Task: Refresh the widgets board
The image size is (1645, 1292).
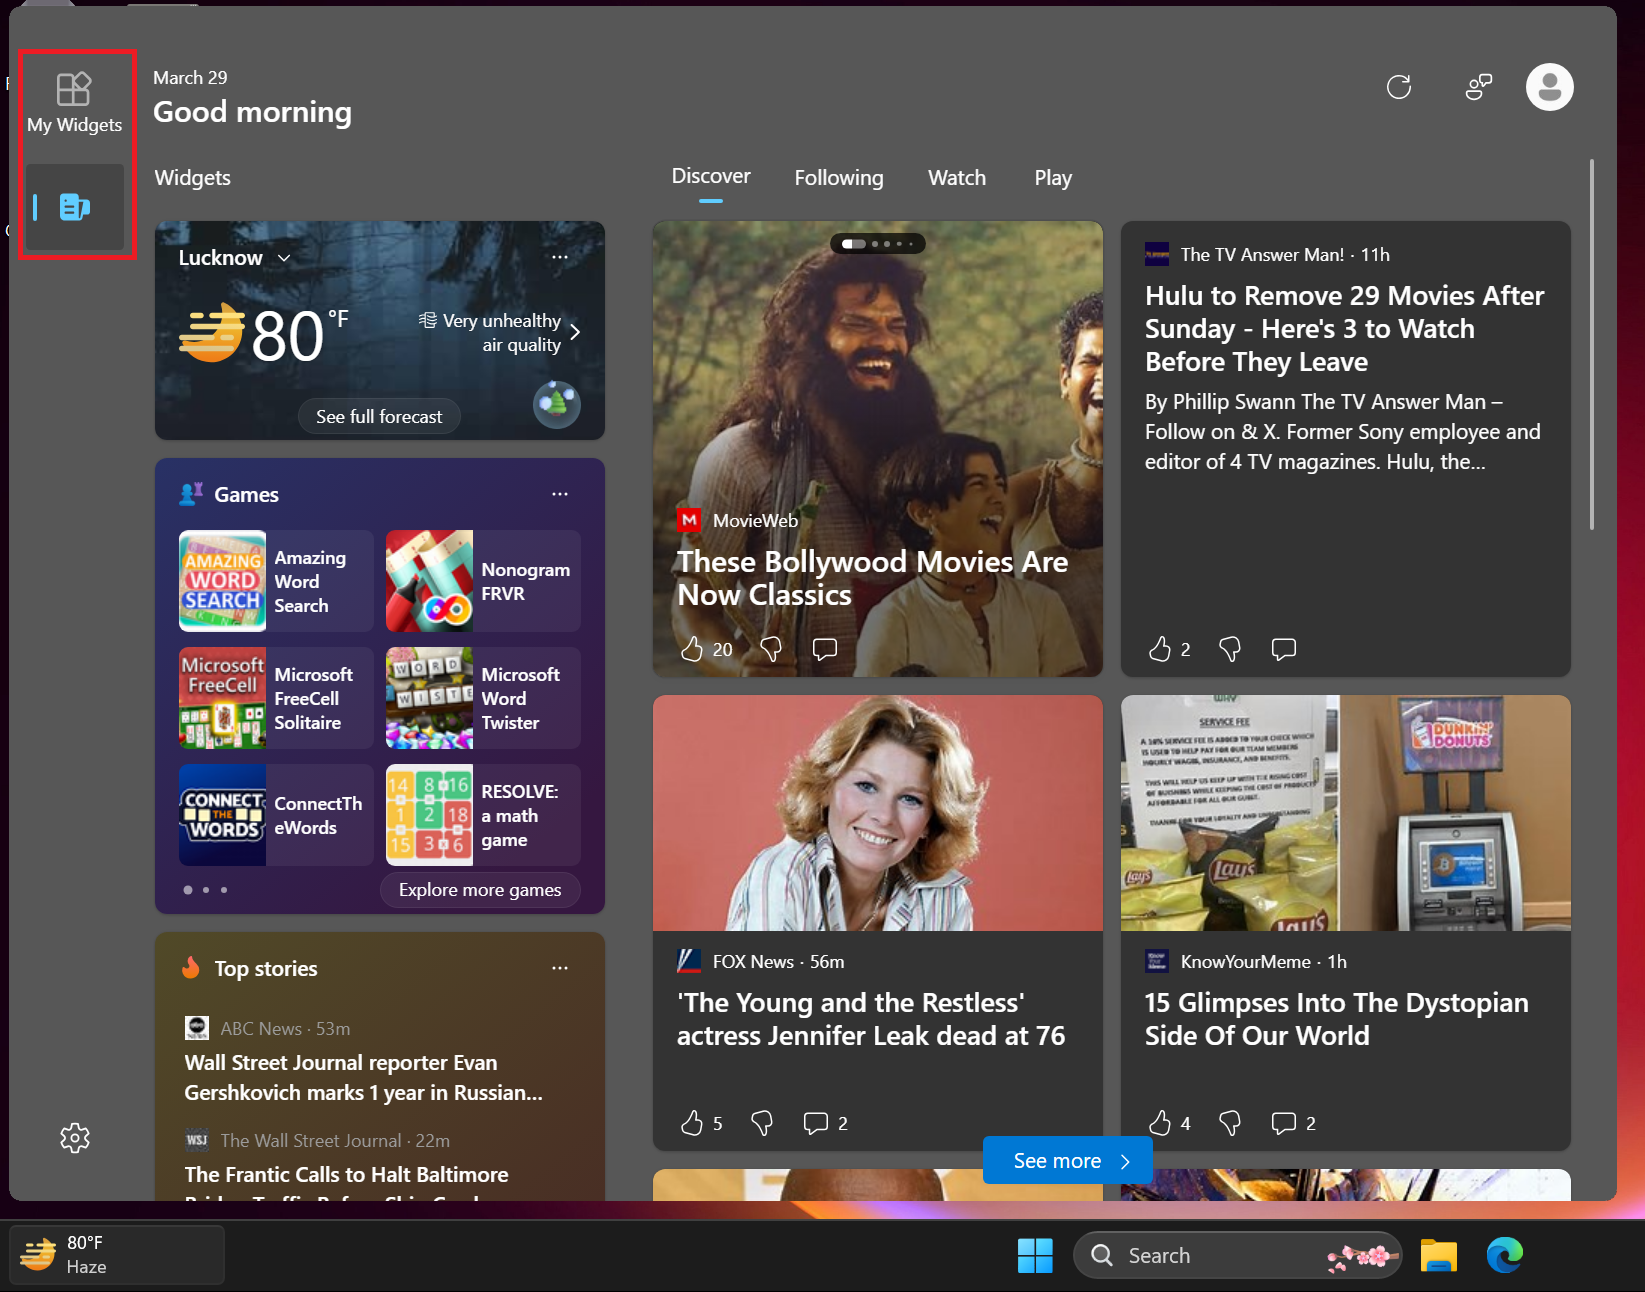Action: [x=1399, y=87]
